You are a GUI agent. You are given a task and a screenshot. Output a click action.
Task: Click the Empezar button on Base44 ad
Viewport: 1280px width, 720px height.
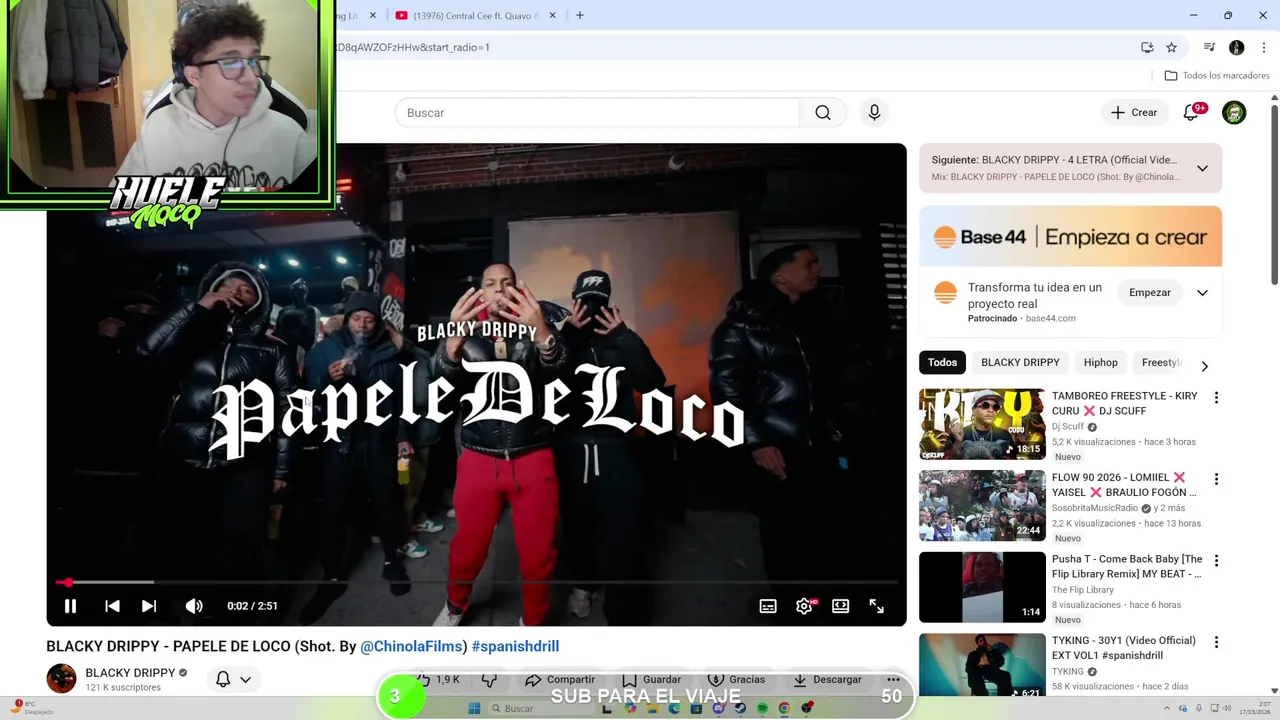tap(1150, 293)
